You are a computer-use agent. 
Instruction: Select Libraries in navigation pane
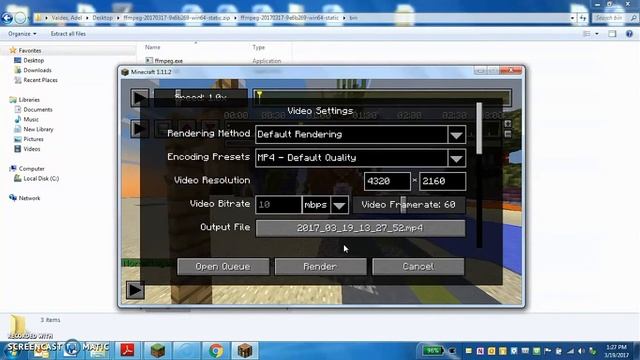[x=29, y=100]
